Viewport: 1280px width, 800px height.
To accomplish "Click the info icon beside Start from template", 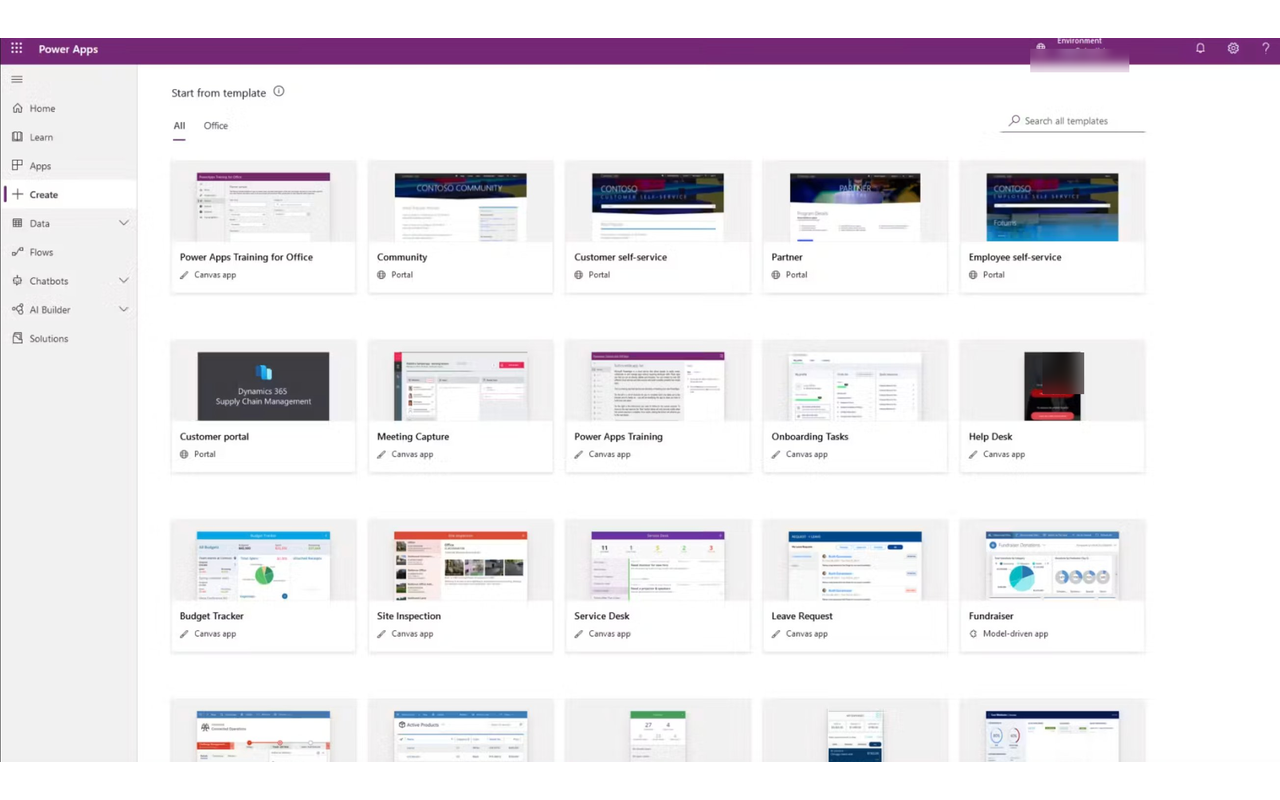I will [279, 91].
